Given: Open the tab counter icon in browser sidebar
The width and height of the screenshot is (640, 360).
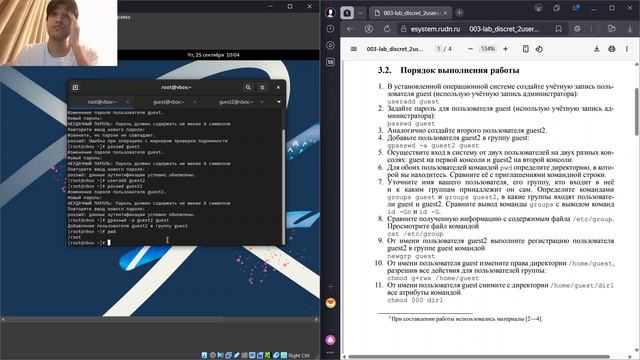Looking at the screenshot, I should pos(330,62).
